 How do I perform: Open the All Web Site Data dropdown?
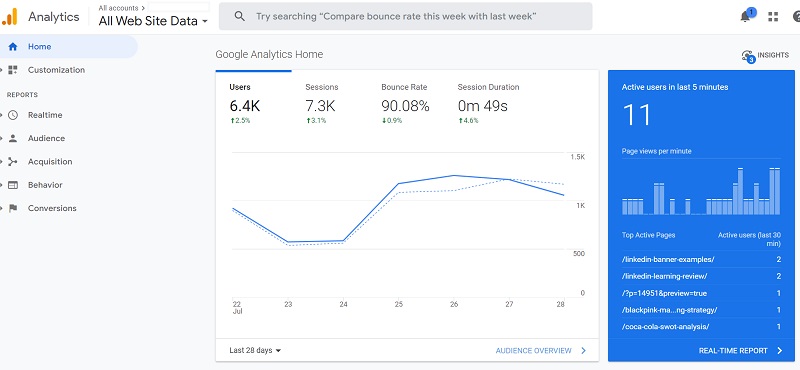pos(153,21)
